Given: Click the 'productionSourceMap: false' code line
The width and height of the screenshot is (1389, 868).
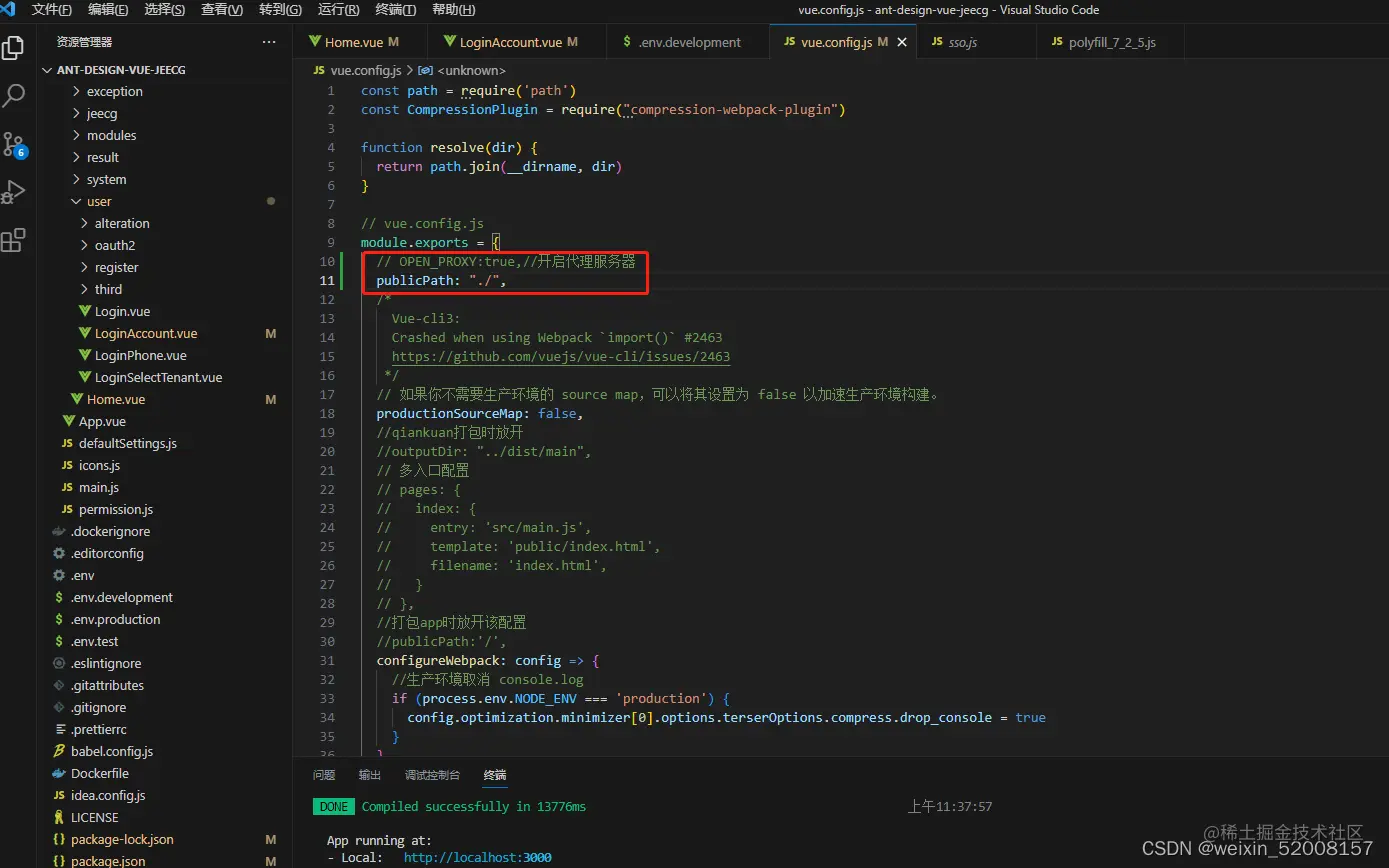Looking at the screenshot, I should 480,413.
